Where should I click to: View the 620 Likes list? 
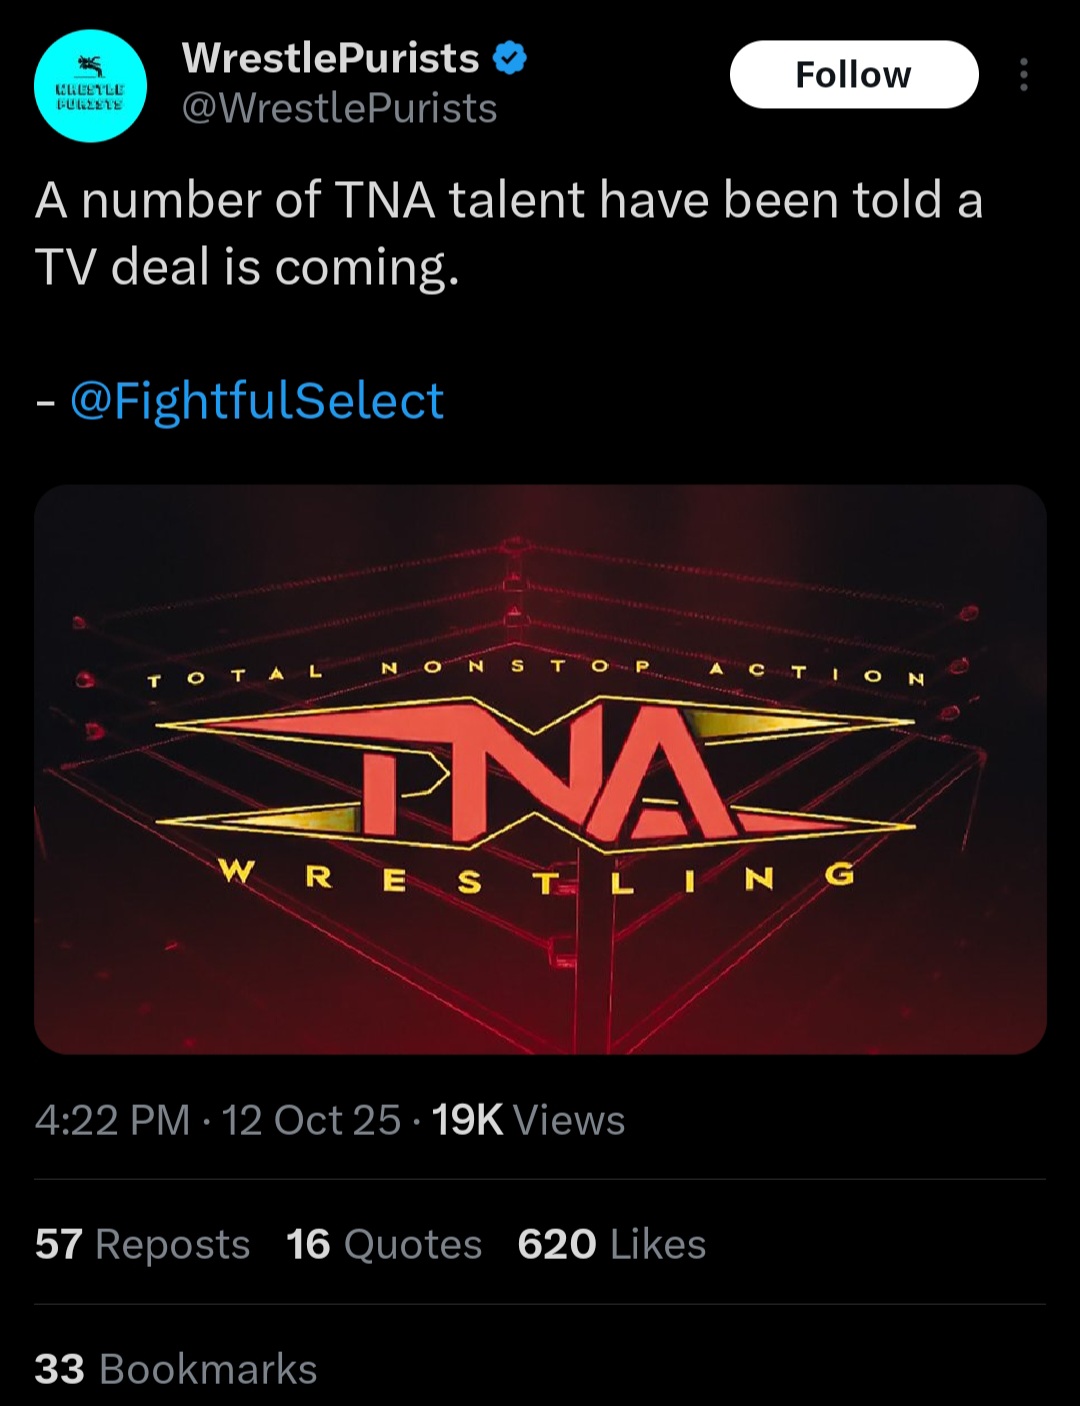click(611, 1245)
